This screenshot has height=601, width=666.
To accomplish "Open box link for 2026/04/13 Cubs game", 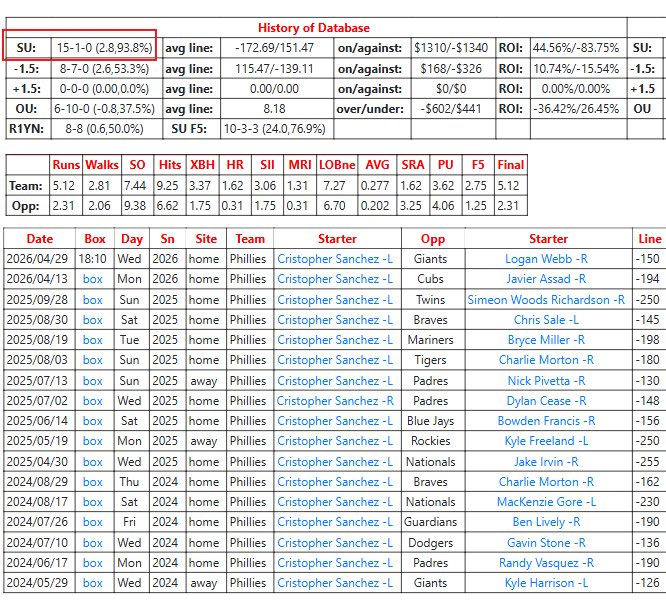I will [x=93, y=279].
